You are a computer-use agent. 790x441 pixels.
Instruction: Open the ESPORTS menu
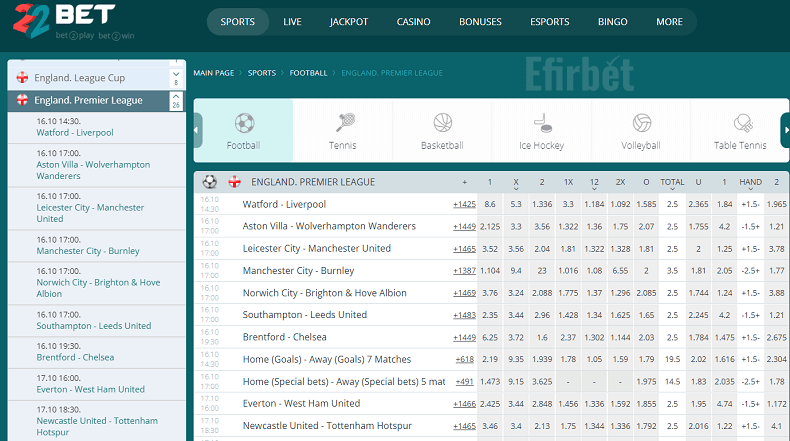pos(550,22)
